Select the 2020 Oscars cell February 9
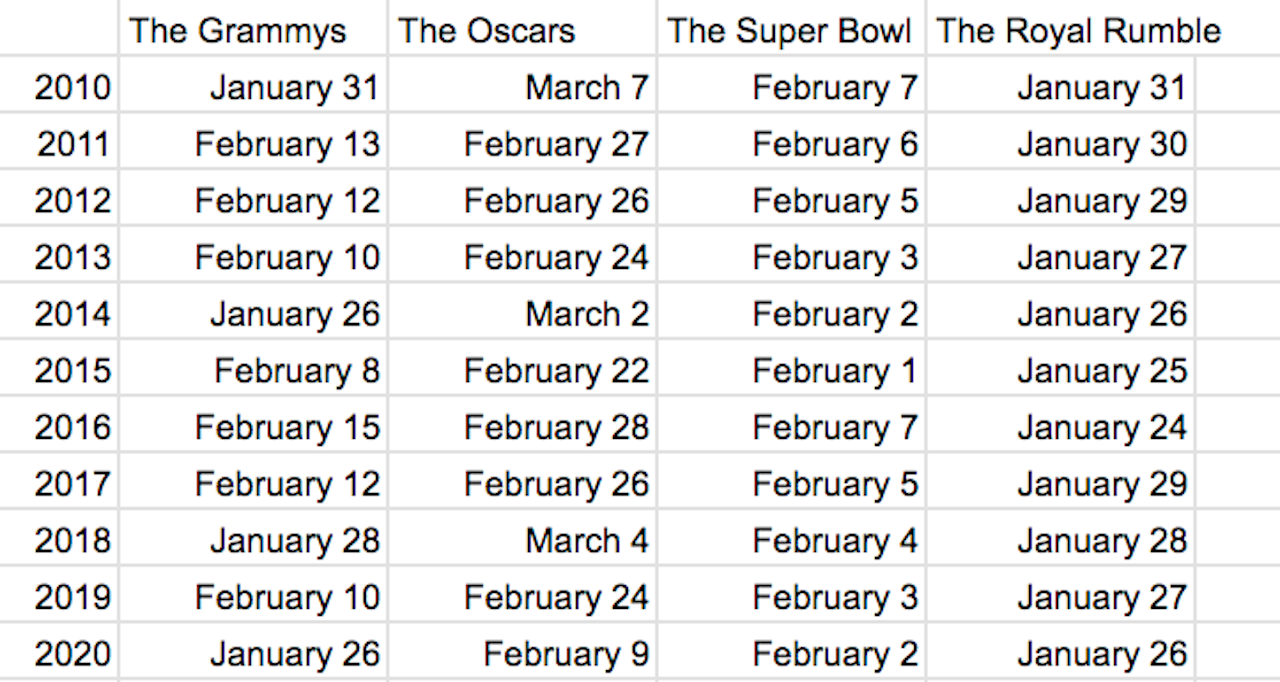This screenshot has width=1280, height=682. [x=522, y=654]
